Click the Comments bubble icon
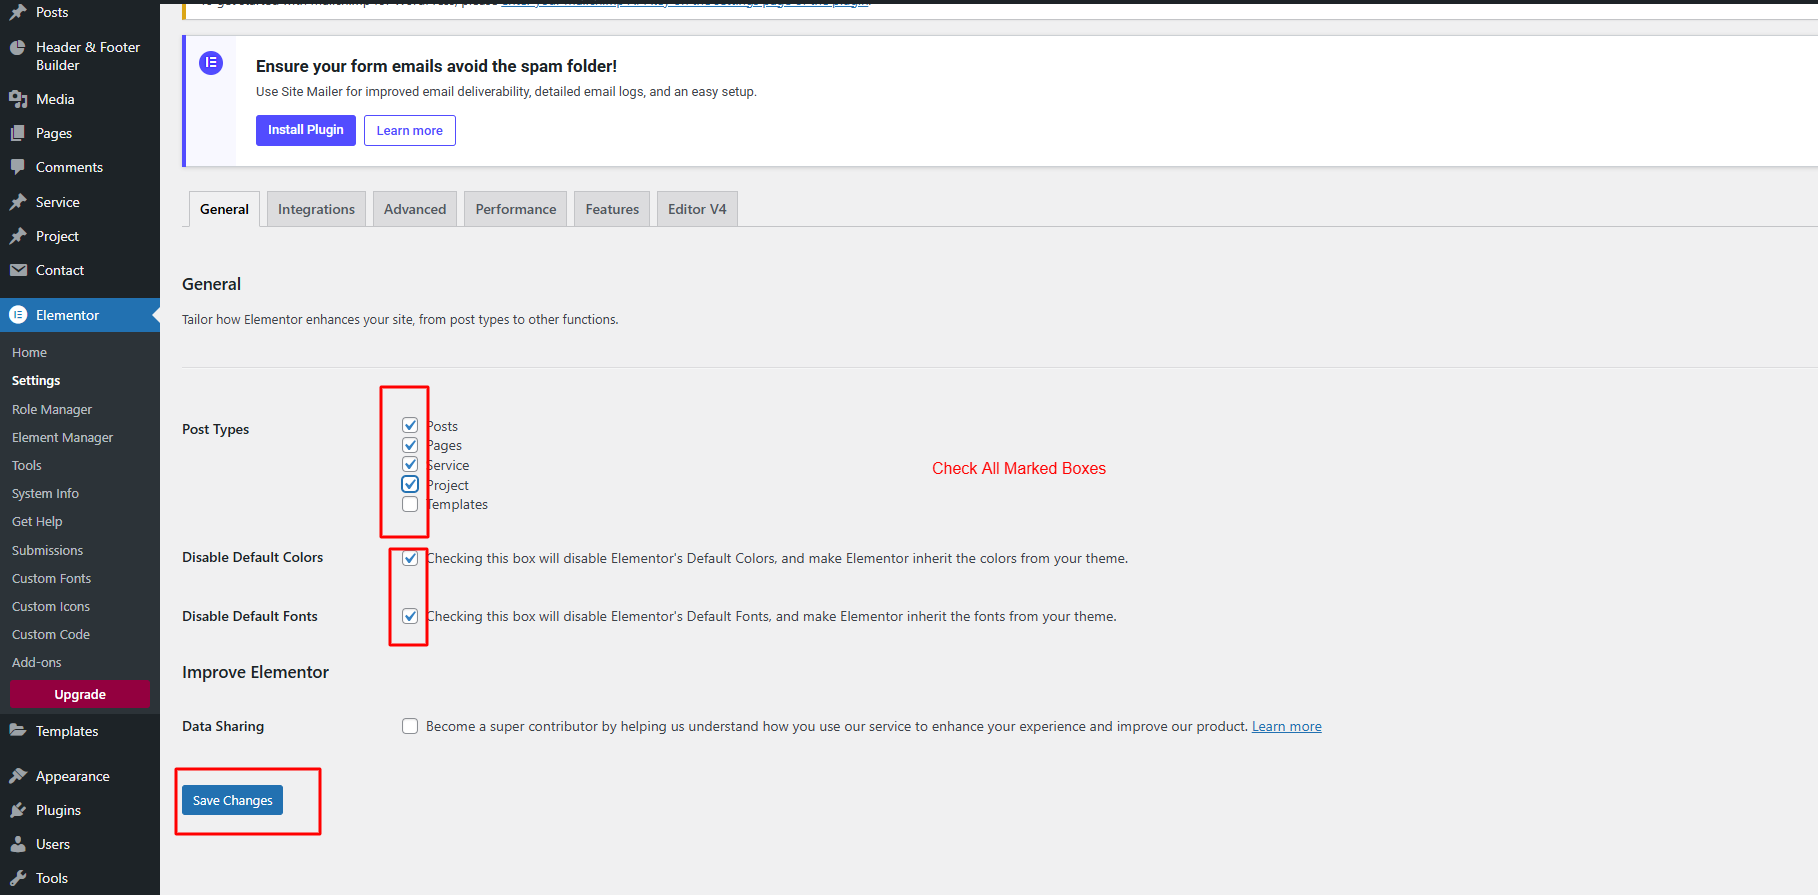The width and height of the screenshot is (1818, 895). pyautogui.click(x=18, y=167)
